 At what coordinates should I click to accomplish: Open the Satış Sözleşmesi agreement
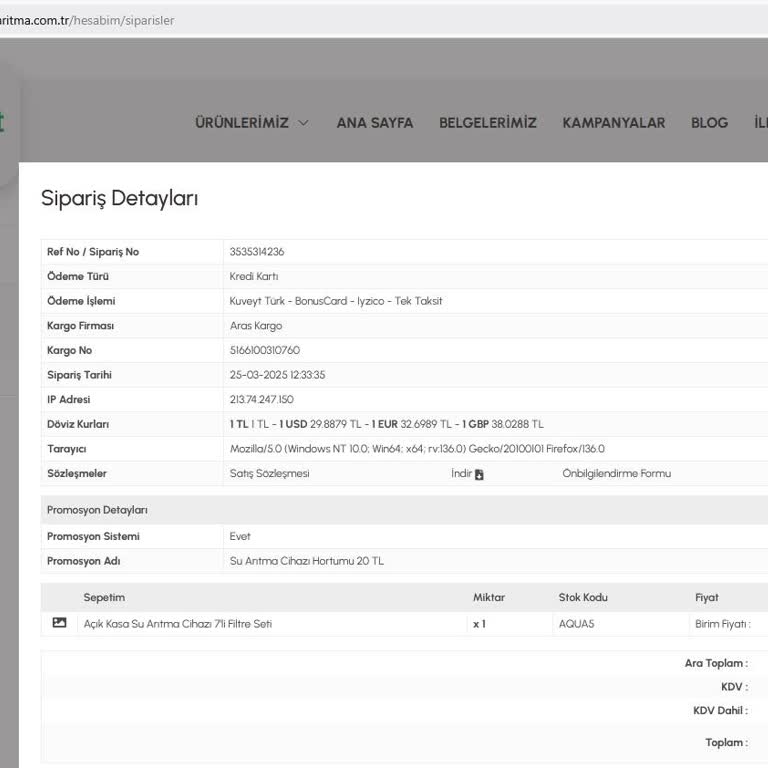click(x=269, y=473)
